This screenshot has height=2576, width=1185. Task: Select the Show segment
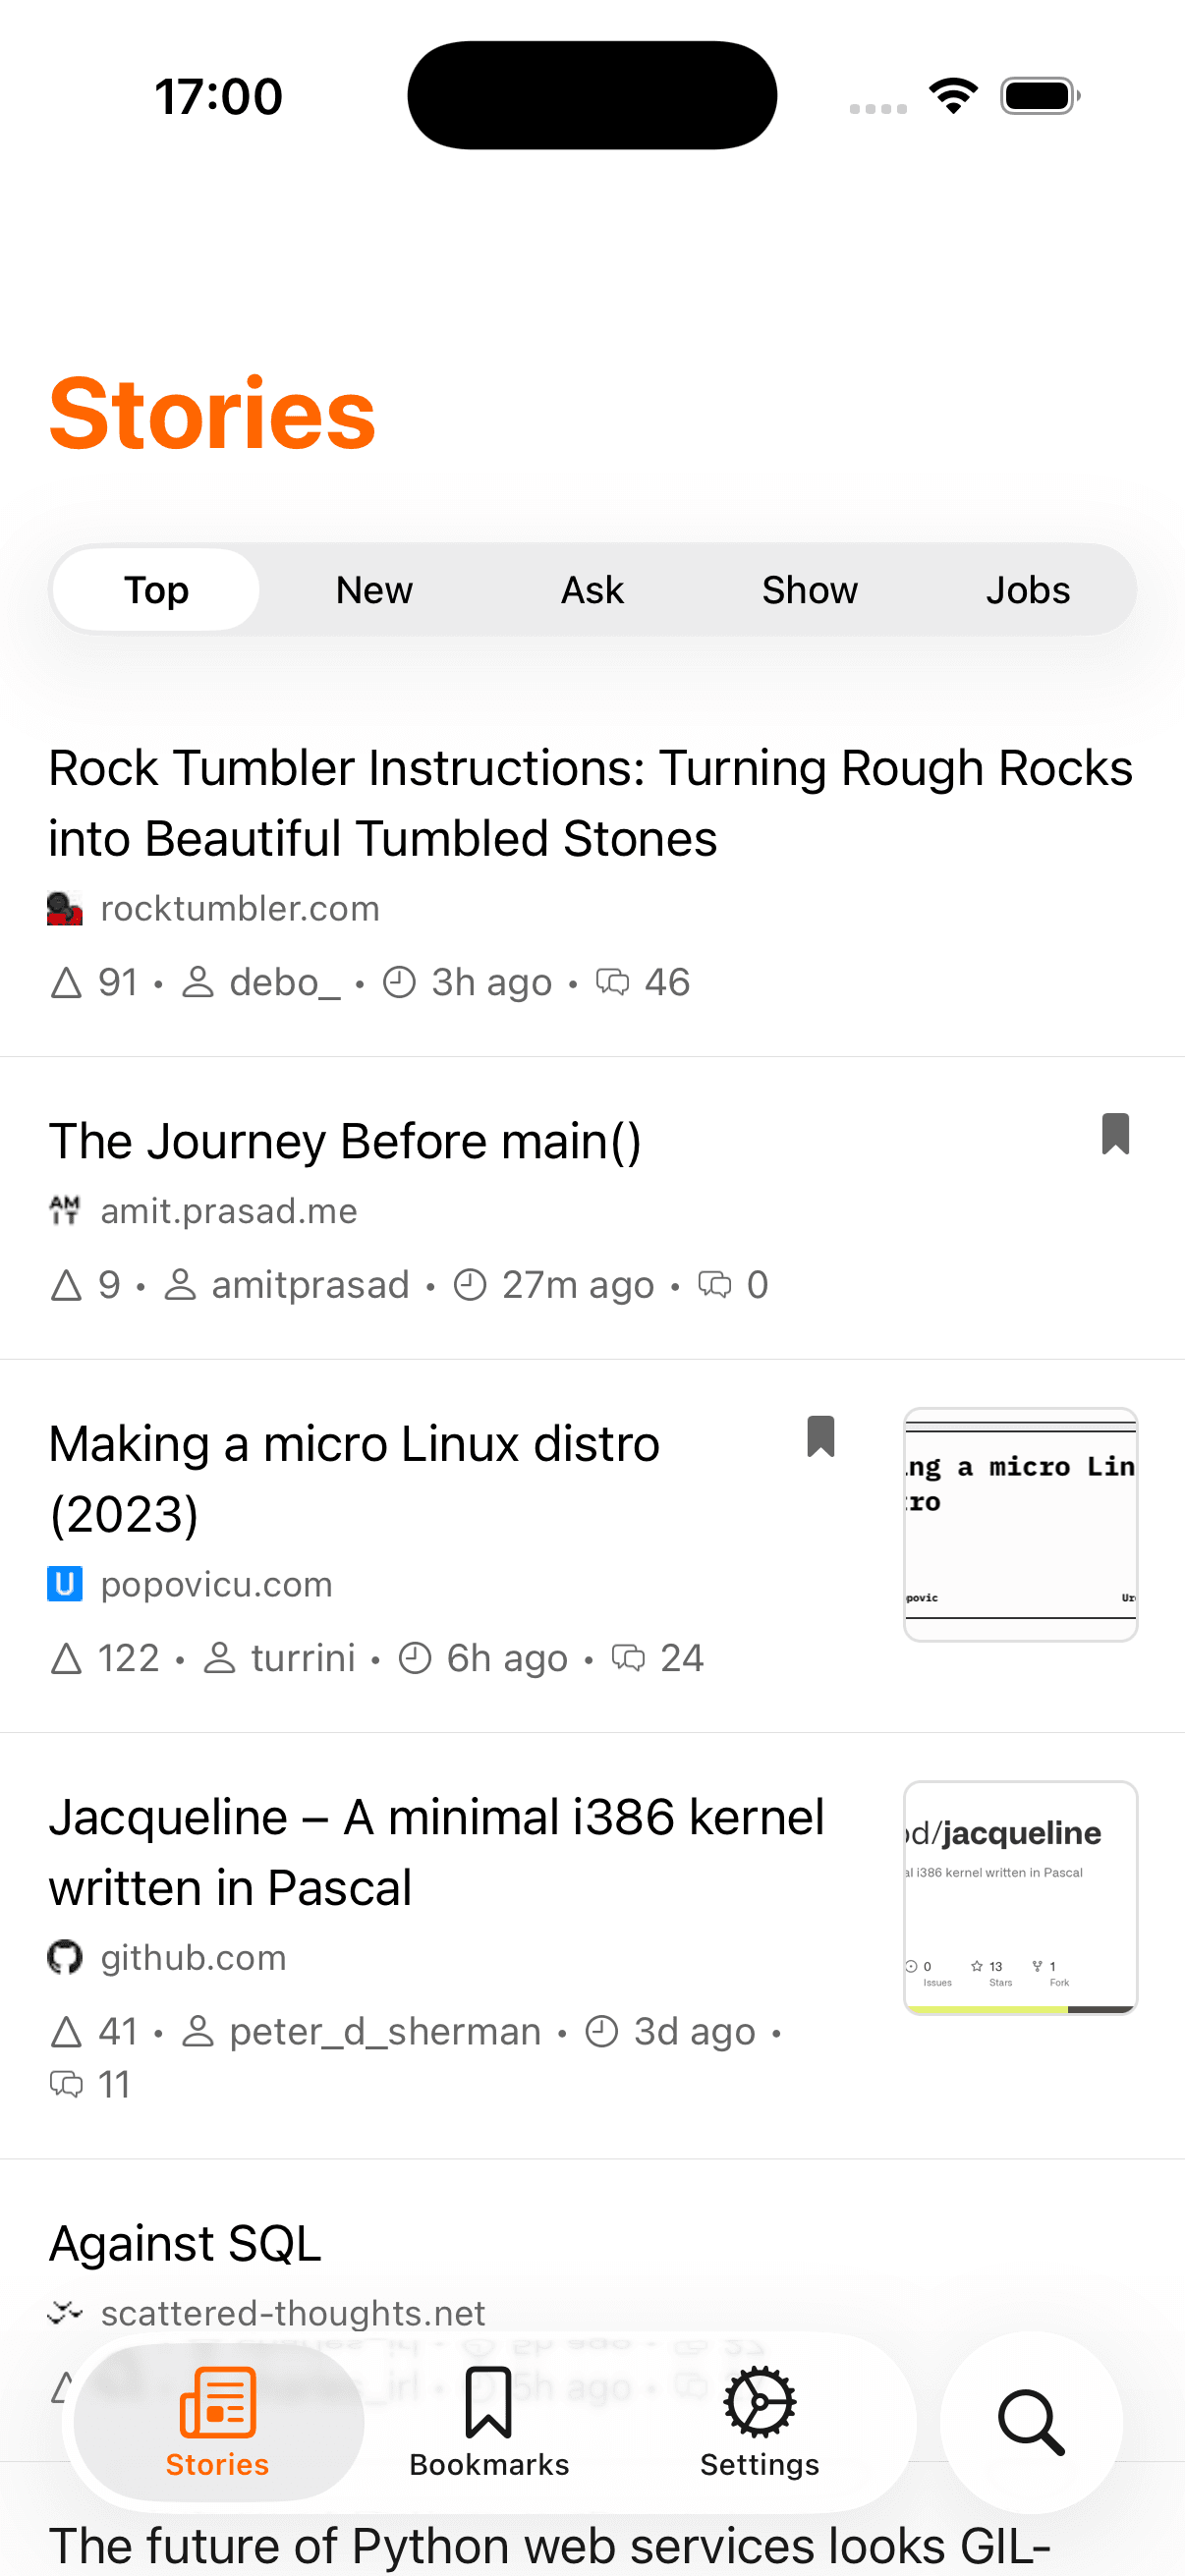click(x=810, y=590)
